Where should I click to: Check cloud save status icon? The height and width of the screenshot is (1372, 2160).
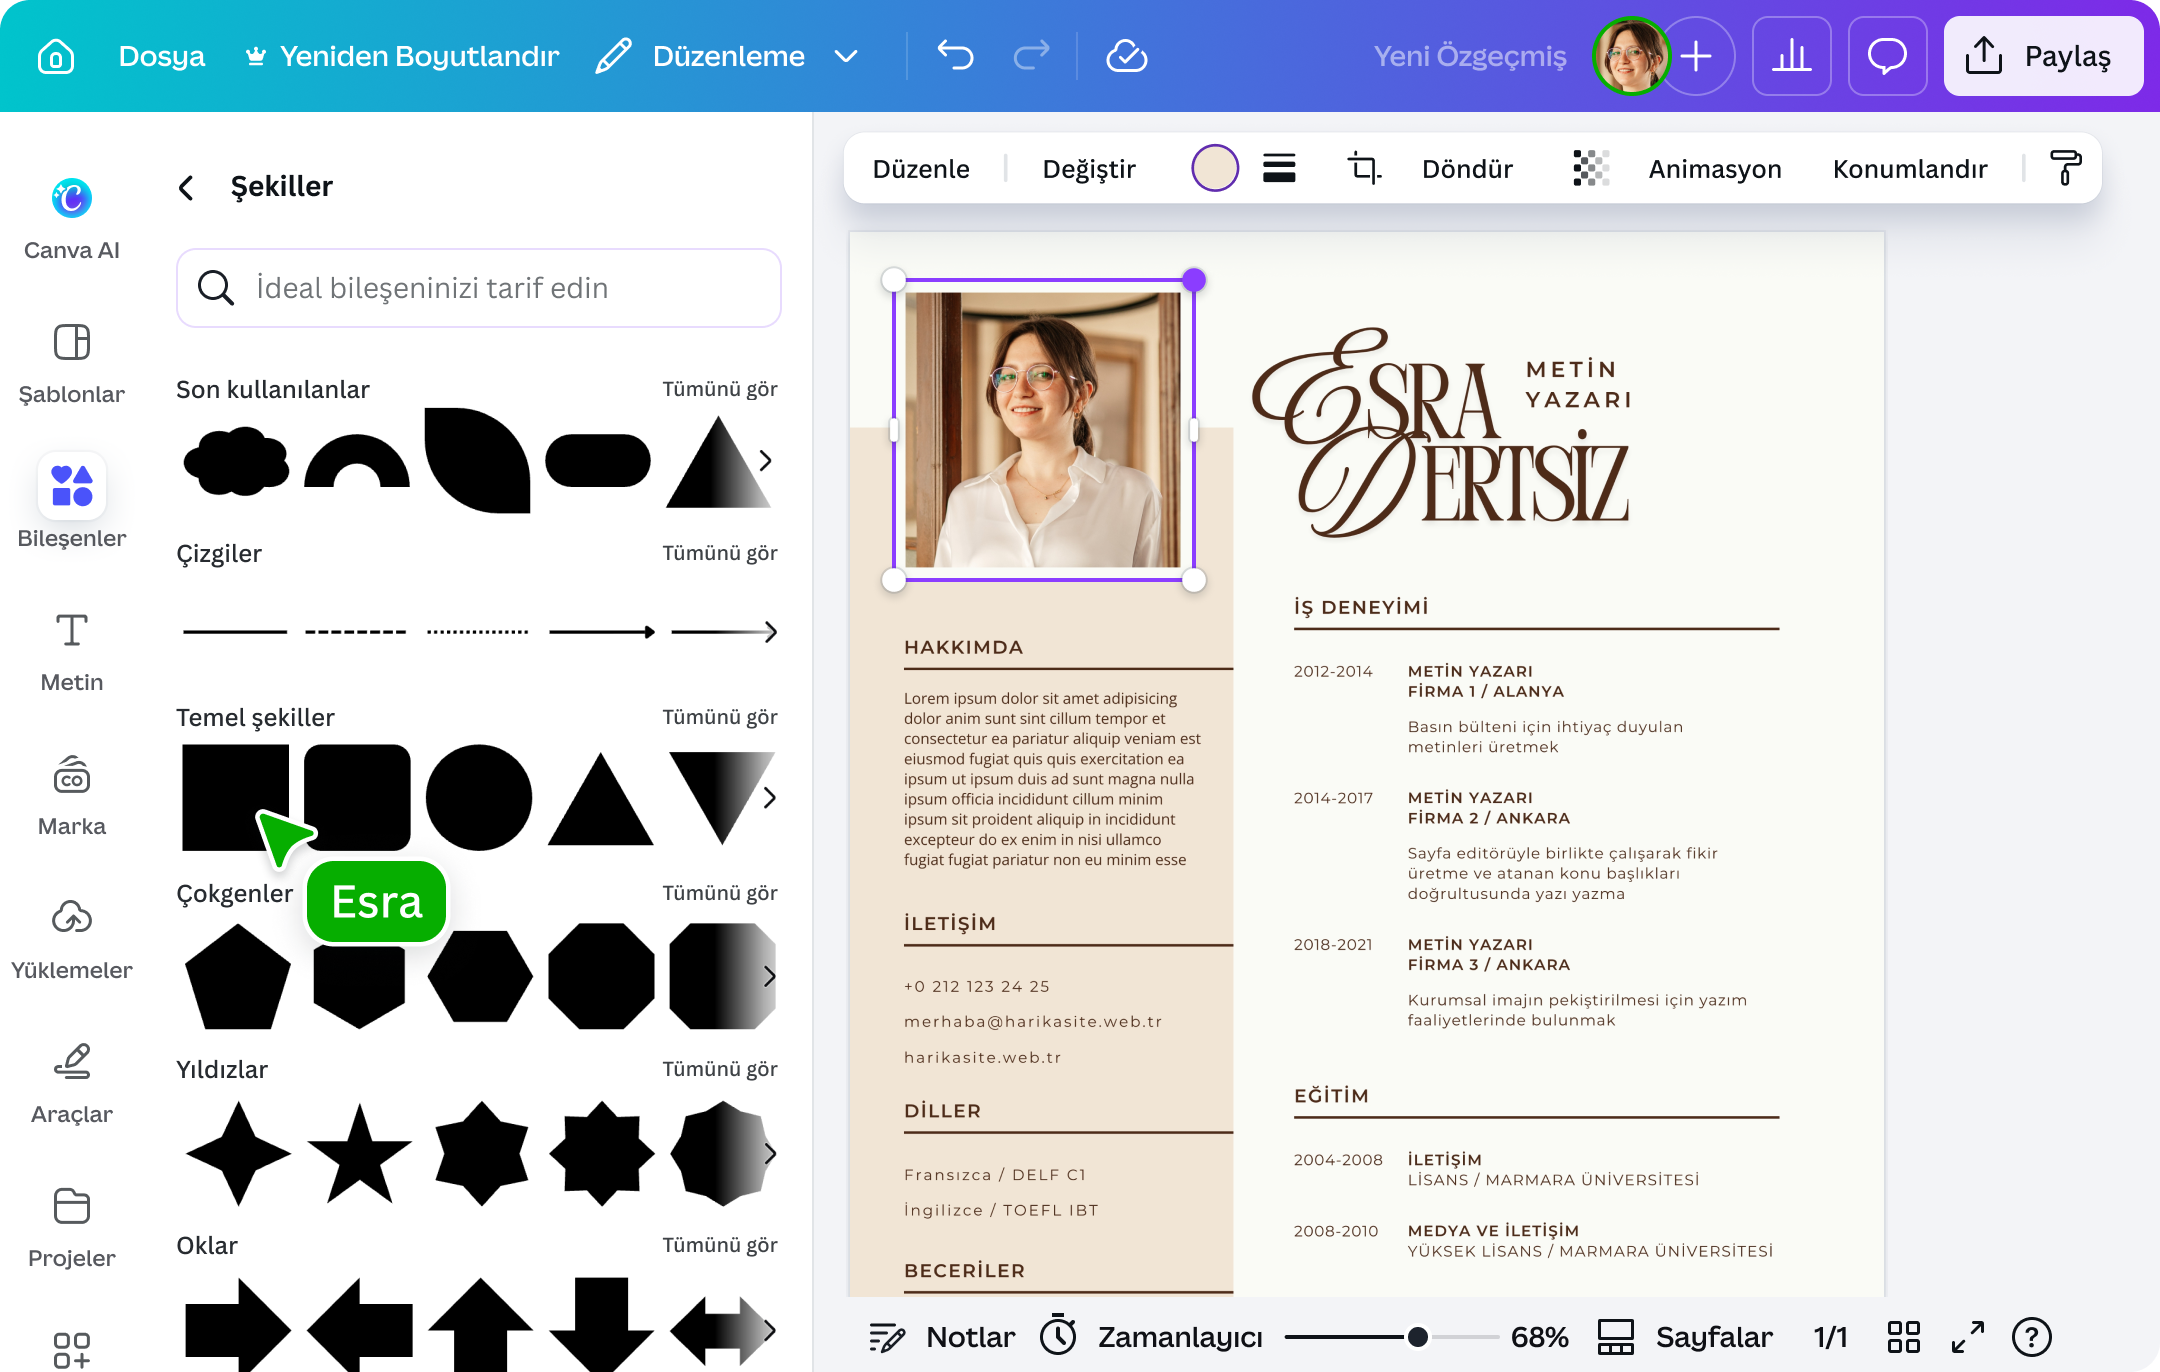(1127, 56)
